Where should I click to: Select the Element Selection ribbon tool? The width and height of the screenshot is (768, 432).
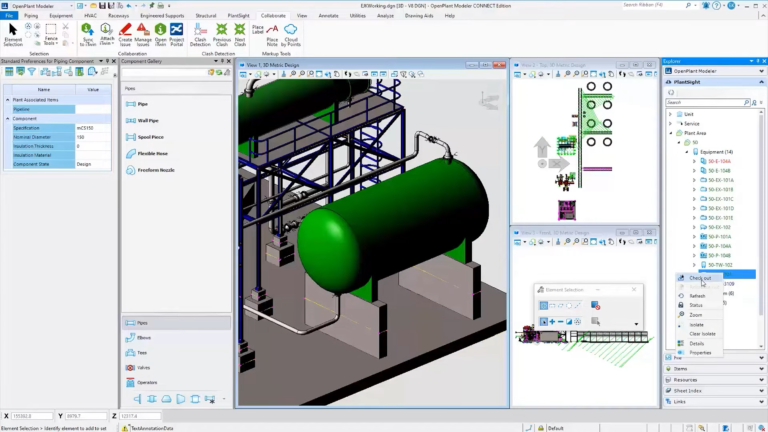[13, 35]
